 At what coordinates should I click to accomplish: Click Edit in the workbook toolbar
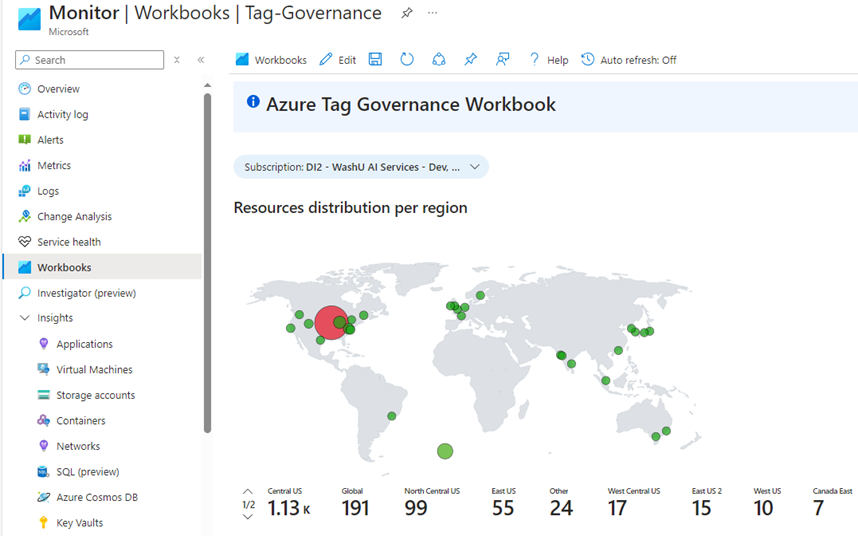338,60
